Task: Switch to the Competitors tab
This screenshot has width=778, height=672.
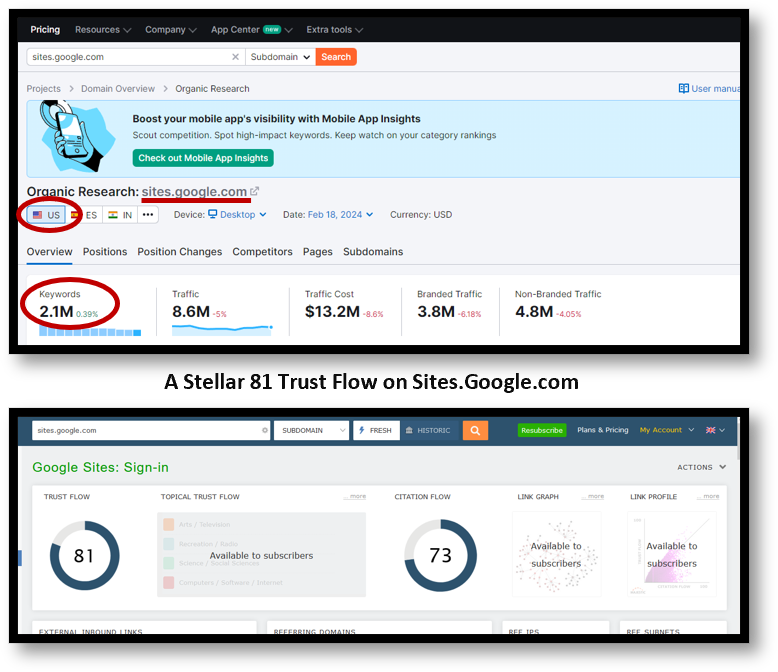Action: pyautogui.click(x=262, y=252)
